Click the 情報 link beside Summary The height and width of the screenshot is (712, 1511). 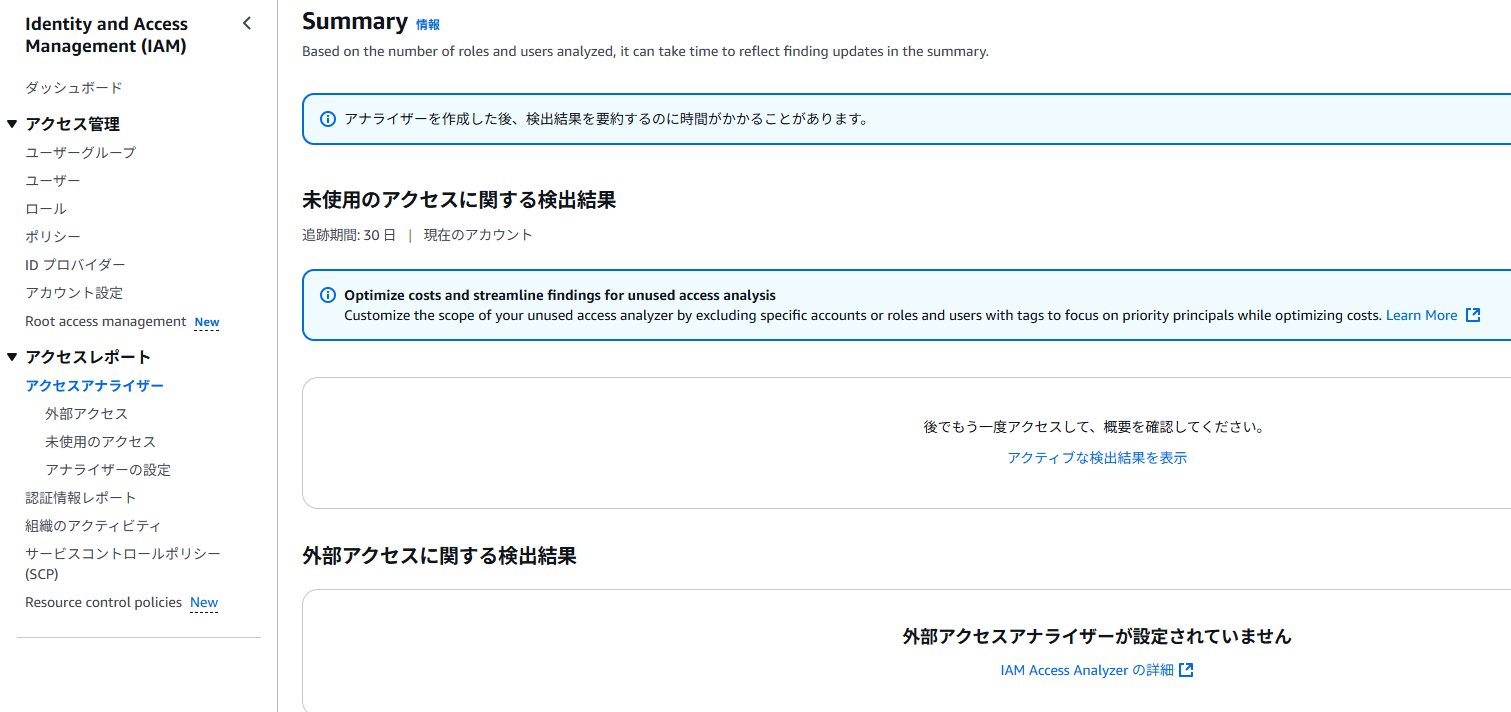point(428,24)
